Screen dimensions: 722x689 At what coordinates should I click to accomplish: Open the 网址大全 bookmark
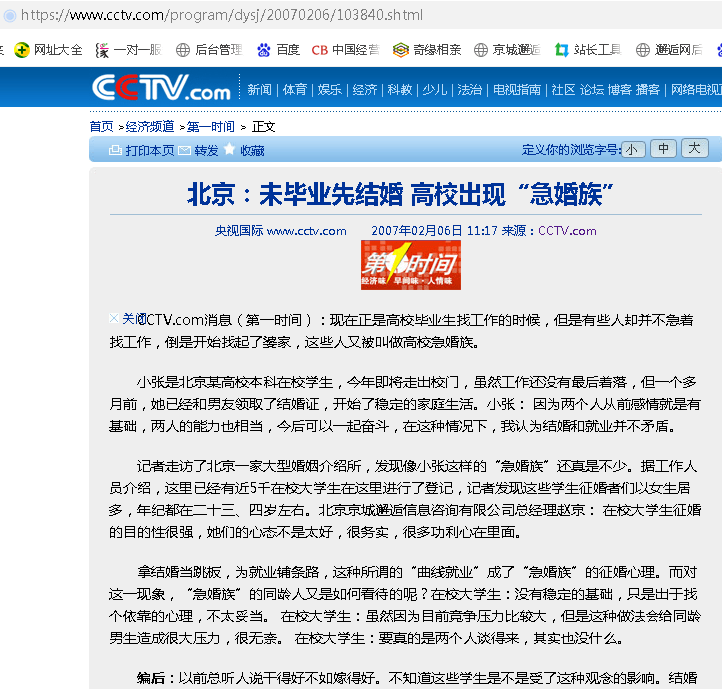49,49
